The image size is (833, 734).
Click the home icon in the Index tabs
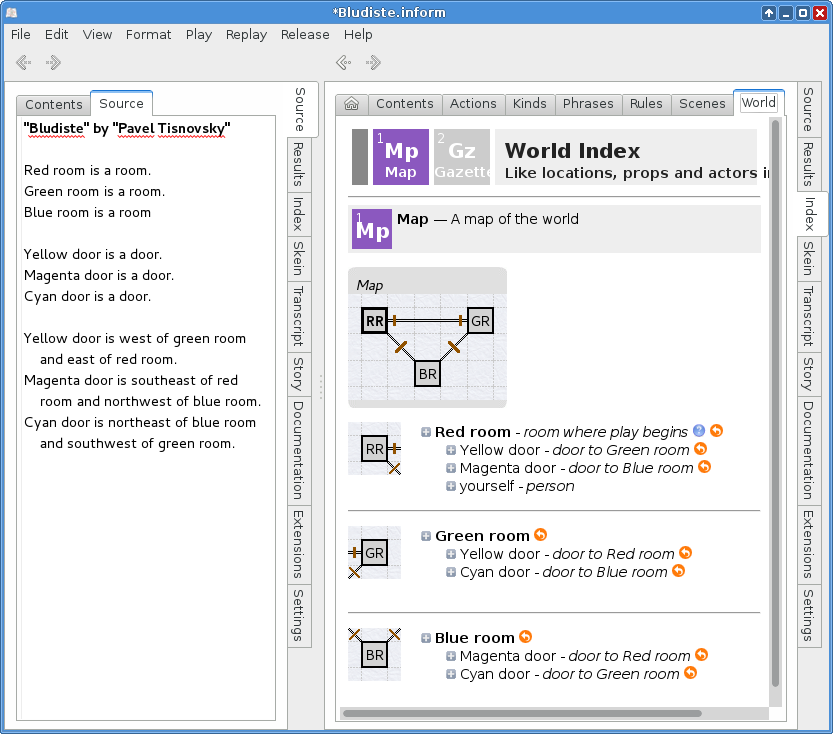pos(351,104)
